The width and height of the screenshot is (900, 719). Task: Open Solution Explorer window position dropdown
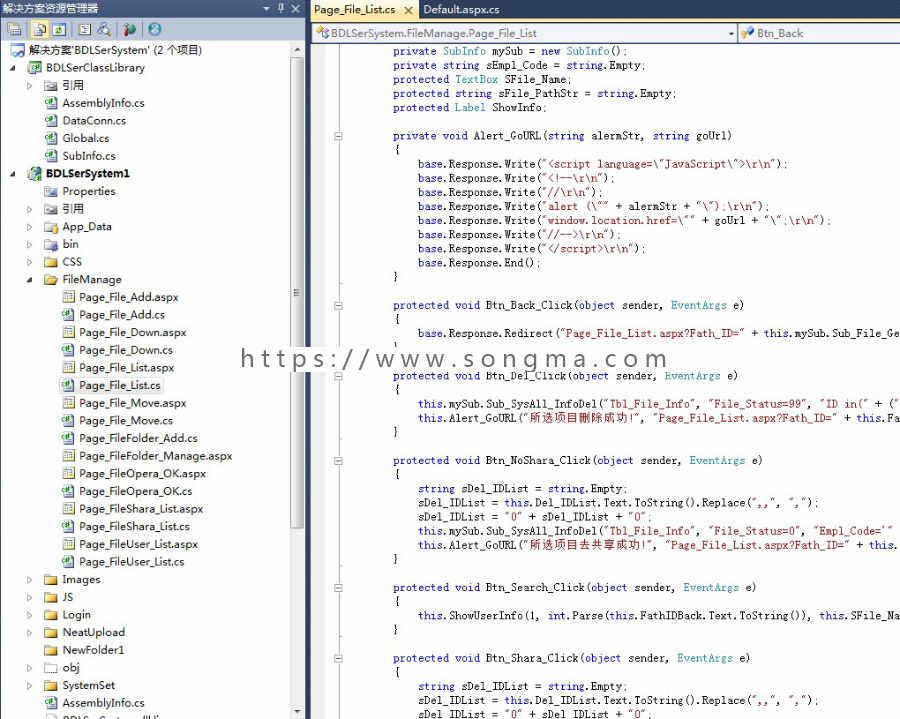pyautogui.click(x=266, y=9)
